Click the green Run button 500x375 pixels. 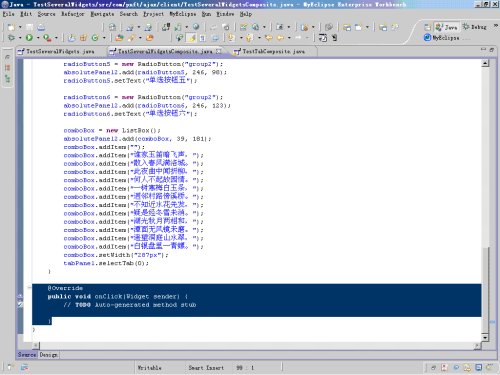pyautogui.click(x=29, y=38)
